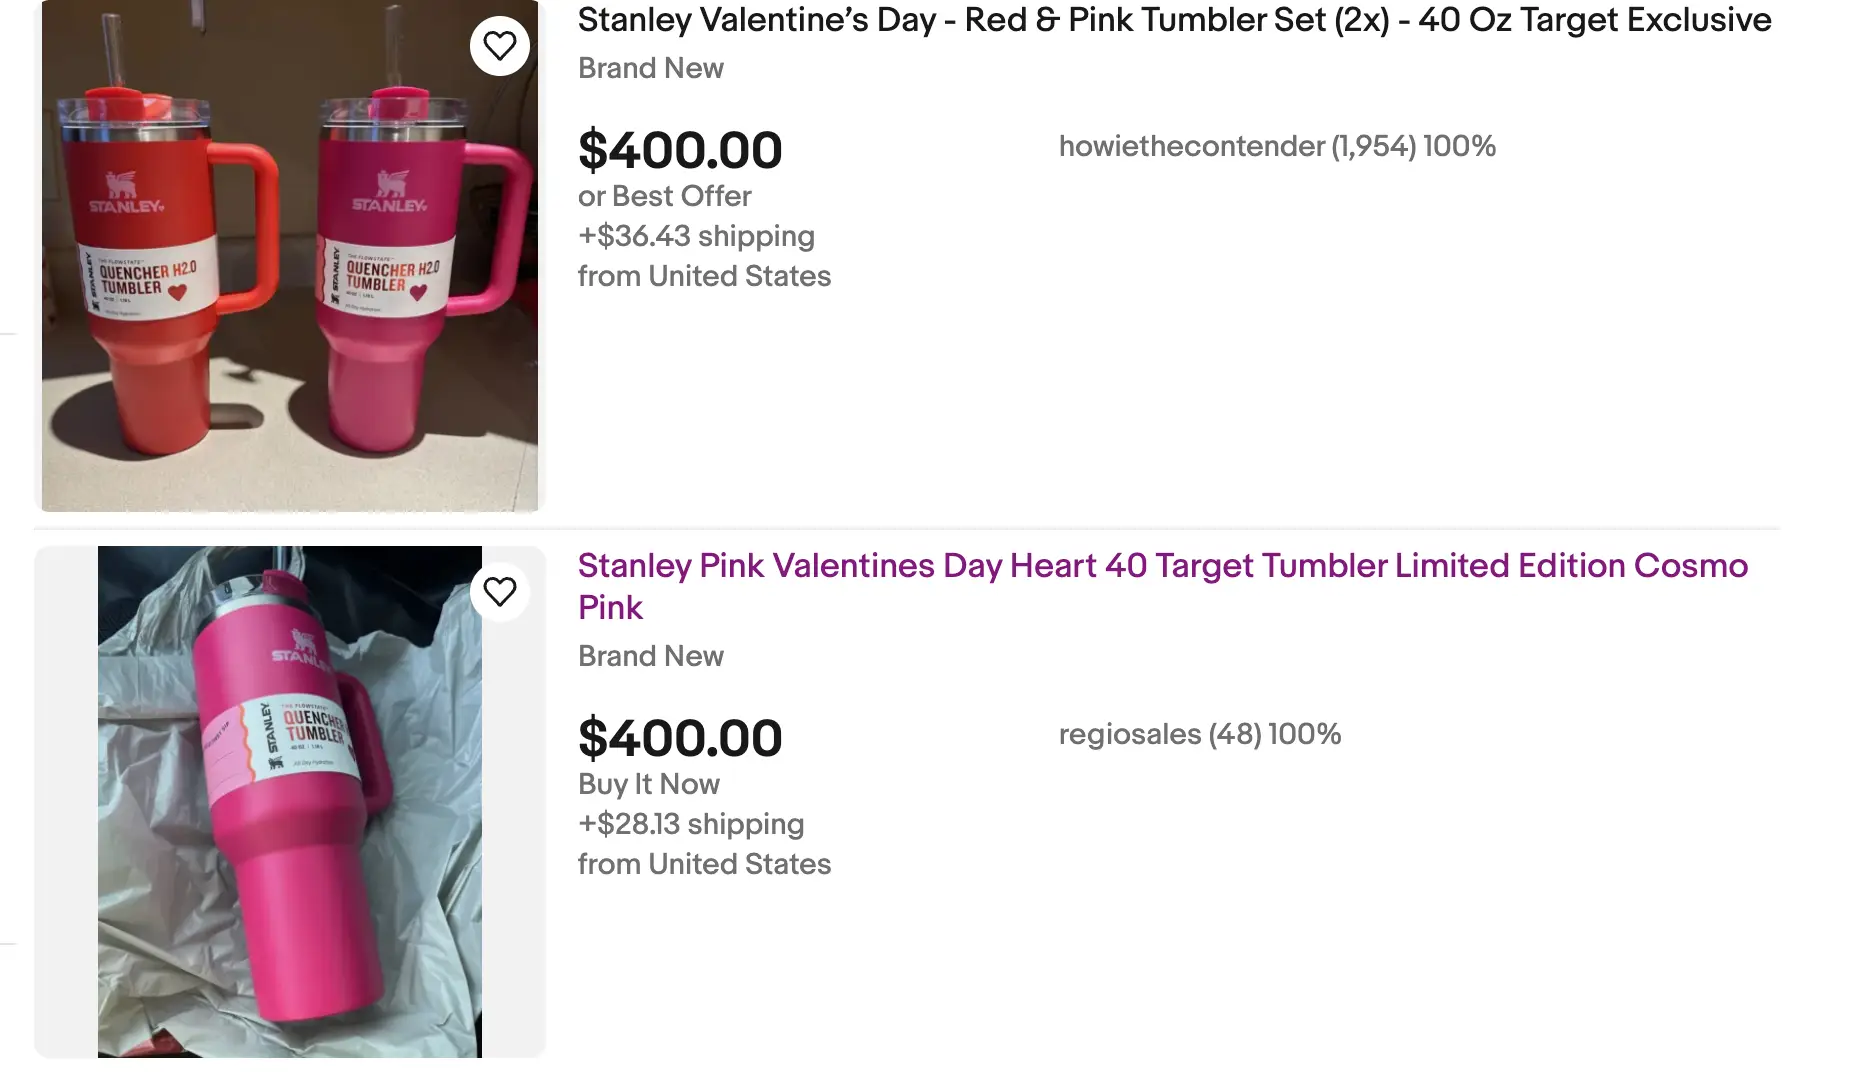Click the heart icon on the Cosmo Pink listing

pyautogui.click(x=499, y=591)
